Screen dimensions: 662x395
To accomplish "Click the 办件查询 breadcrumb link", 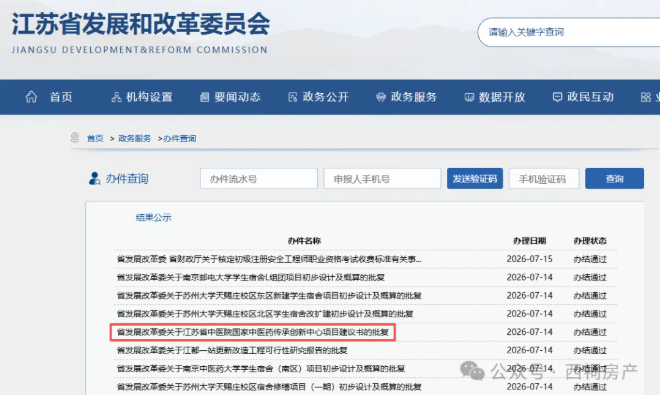I will [x=180, y=138].
